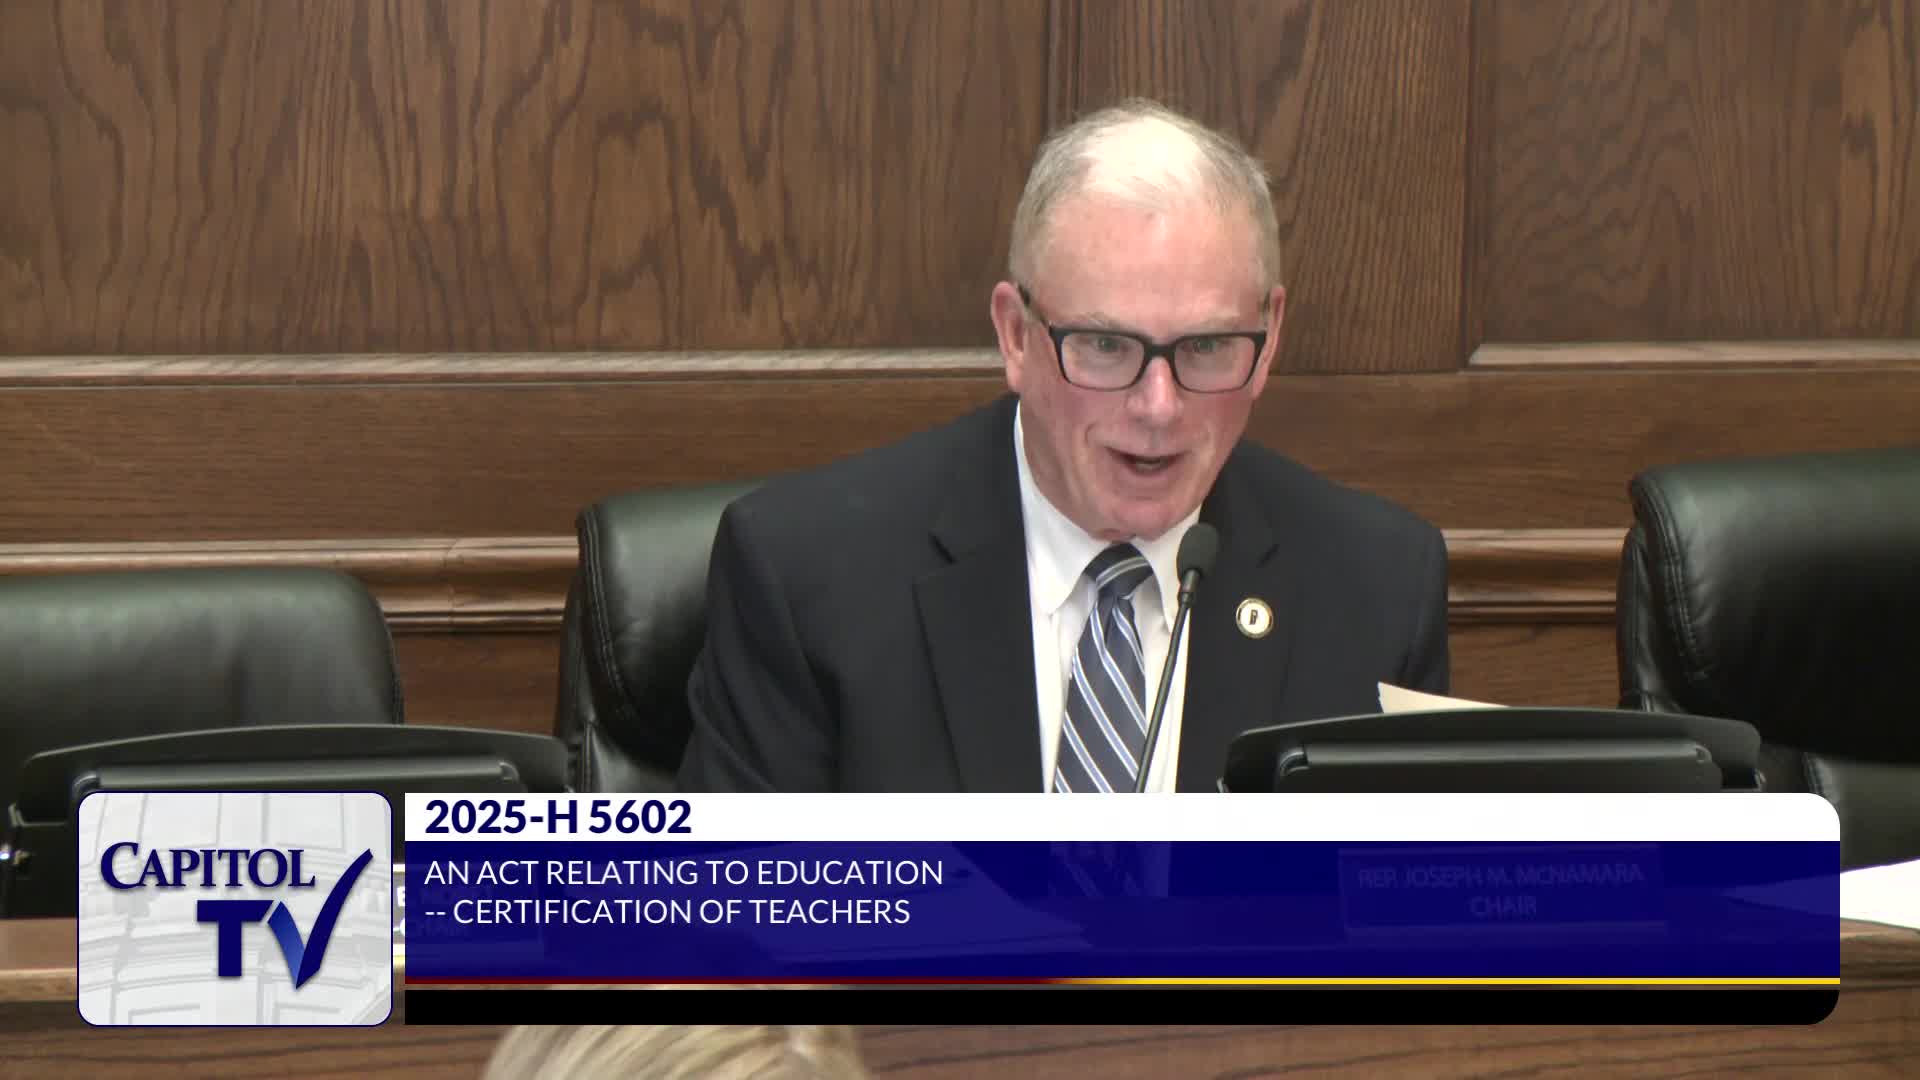Click AN ACT RELATING TO EDUCATION text
Screen dimensions: 1920x1080
click(x=683, y=872)
